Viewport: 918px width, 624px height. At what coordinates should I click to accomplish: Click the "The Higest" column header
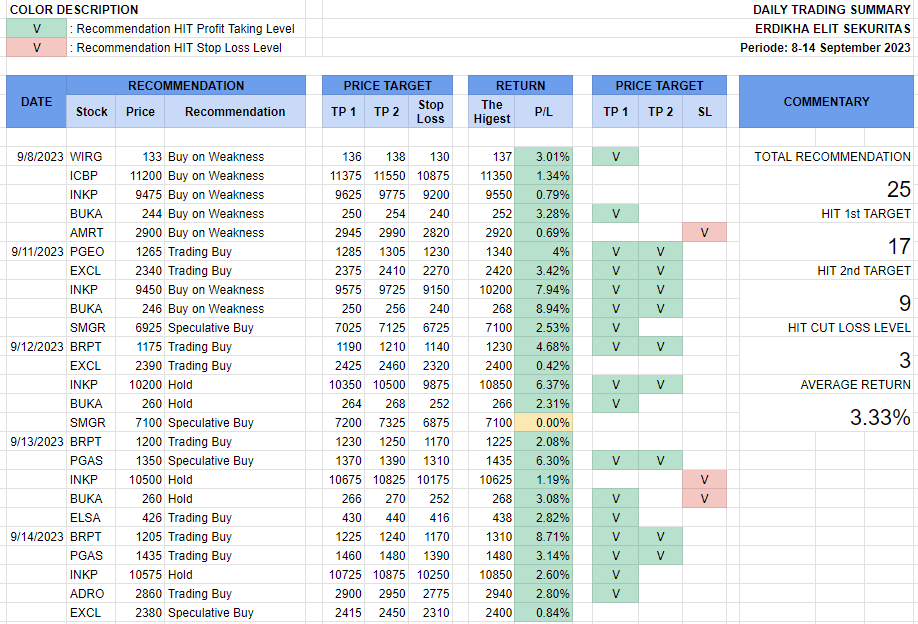tap(492, 111)
